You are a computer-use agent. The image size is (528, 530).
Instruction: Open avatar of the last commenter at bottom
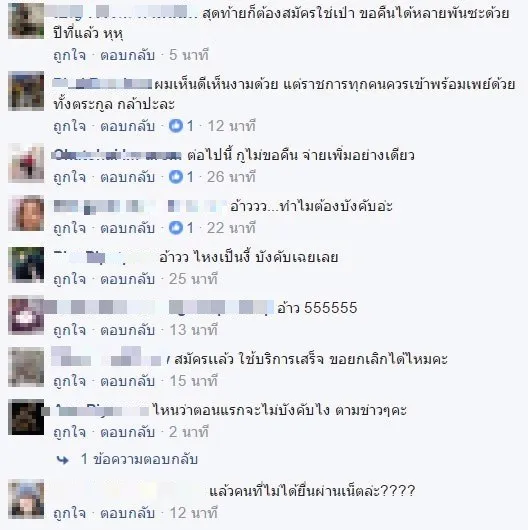click(26, 499)
